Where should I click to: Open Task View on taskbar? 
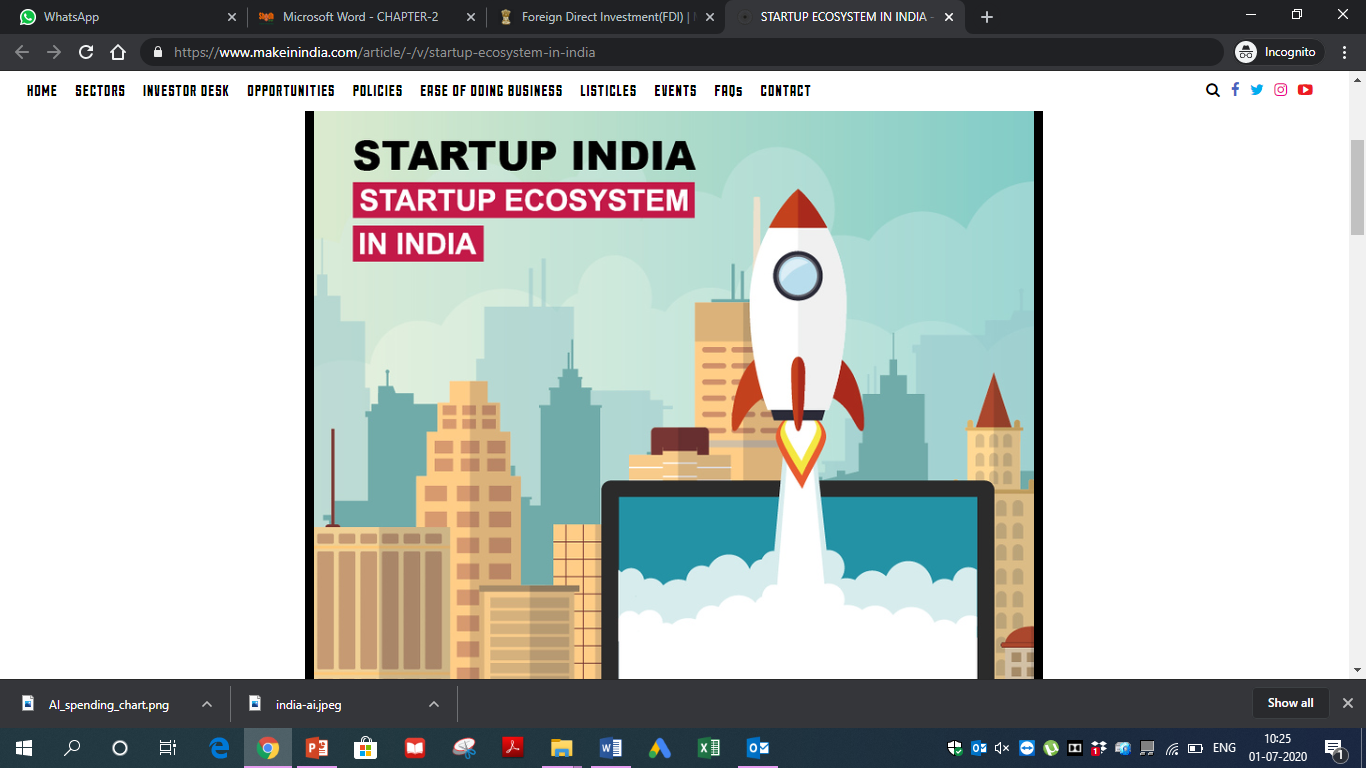[x=168, y=748]
